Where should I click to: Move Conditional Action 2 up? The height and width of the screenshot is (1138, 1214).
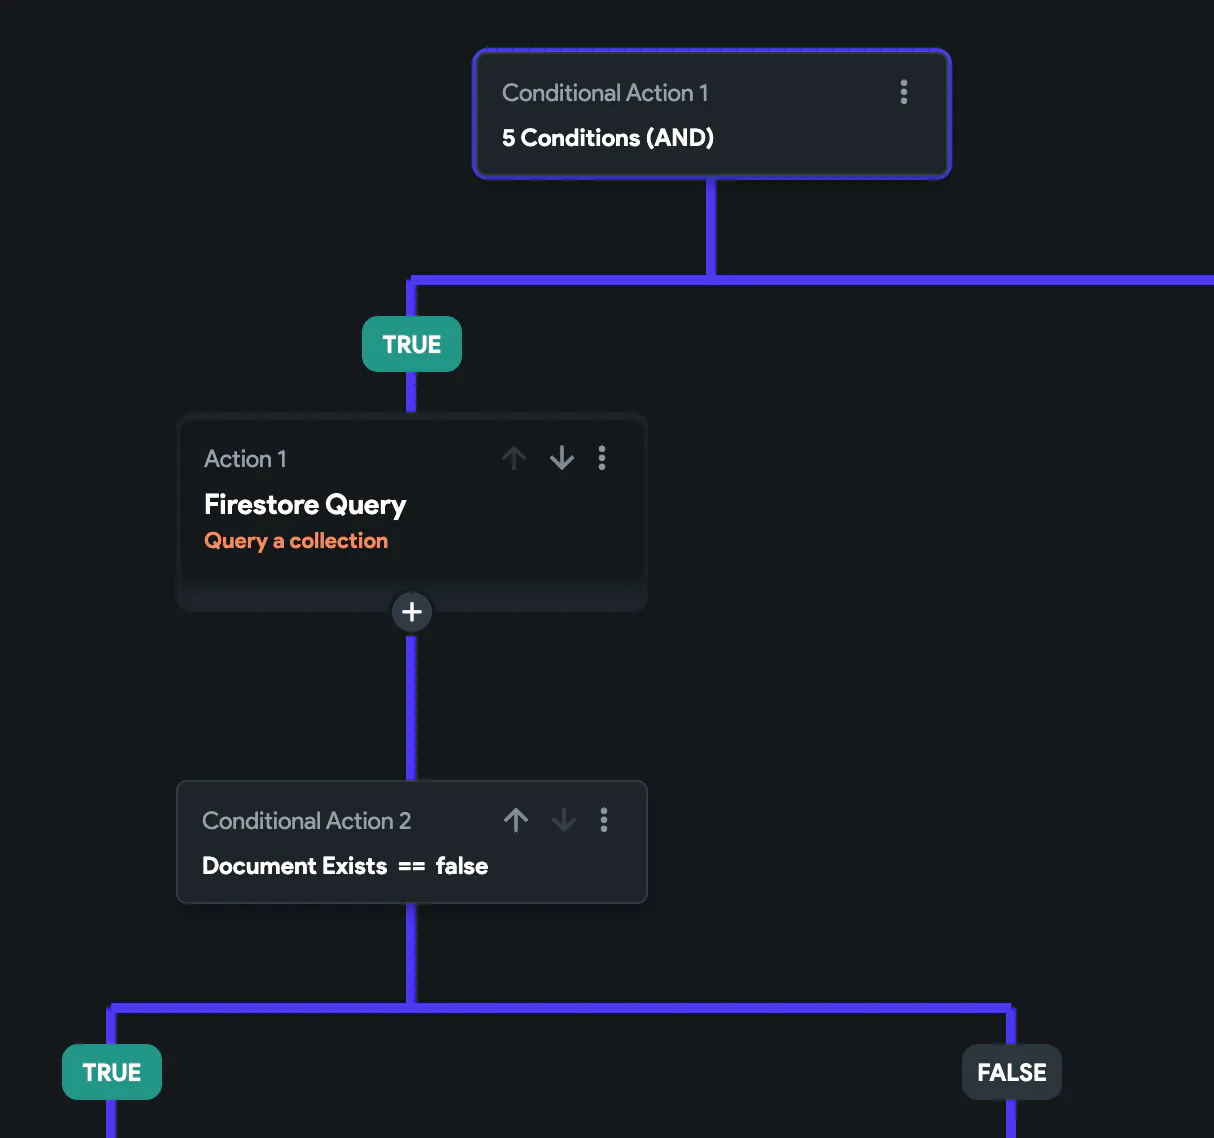click(516, 820)
